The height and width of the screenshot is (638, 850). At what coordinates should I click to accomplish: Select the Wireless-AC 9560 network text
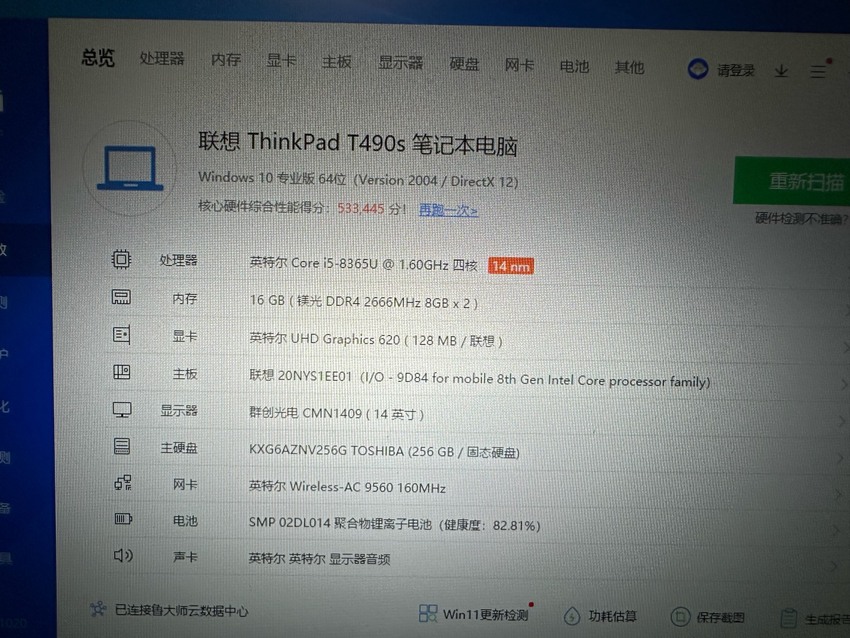(x=347, y=487)
